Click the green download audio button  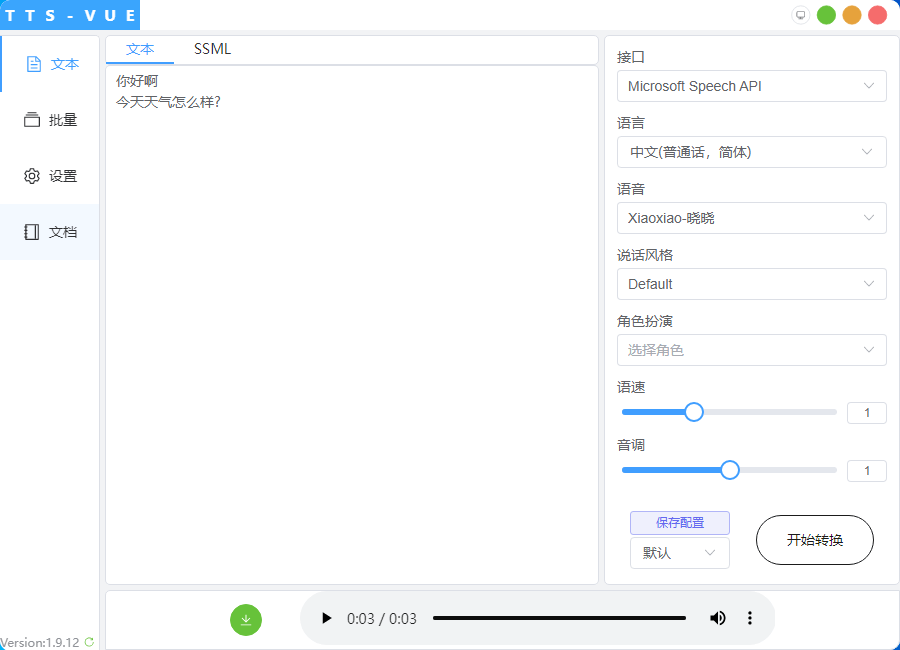[246, 620]
